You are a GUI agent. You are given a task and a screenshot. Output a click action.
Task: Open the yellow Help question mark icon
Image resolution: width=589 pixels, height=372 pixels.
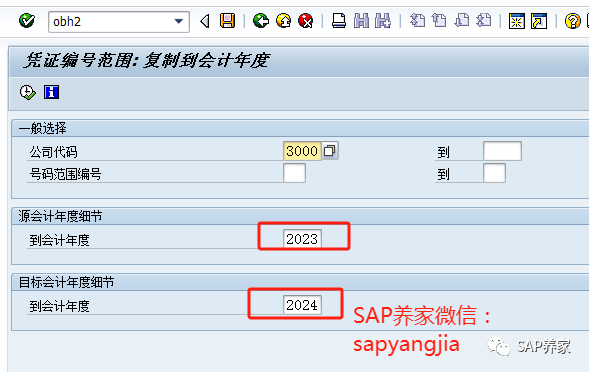[x=572, y=21]
